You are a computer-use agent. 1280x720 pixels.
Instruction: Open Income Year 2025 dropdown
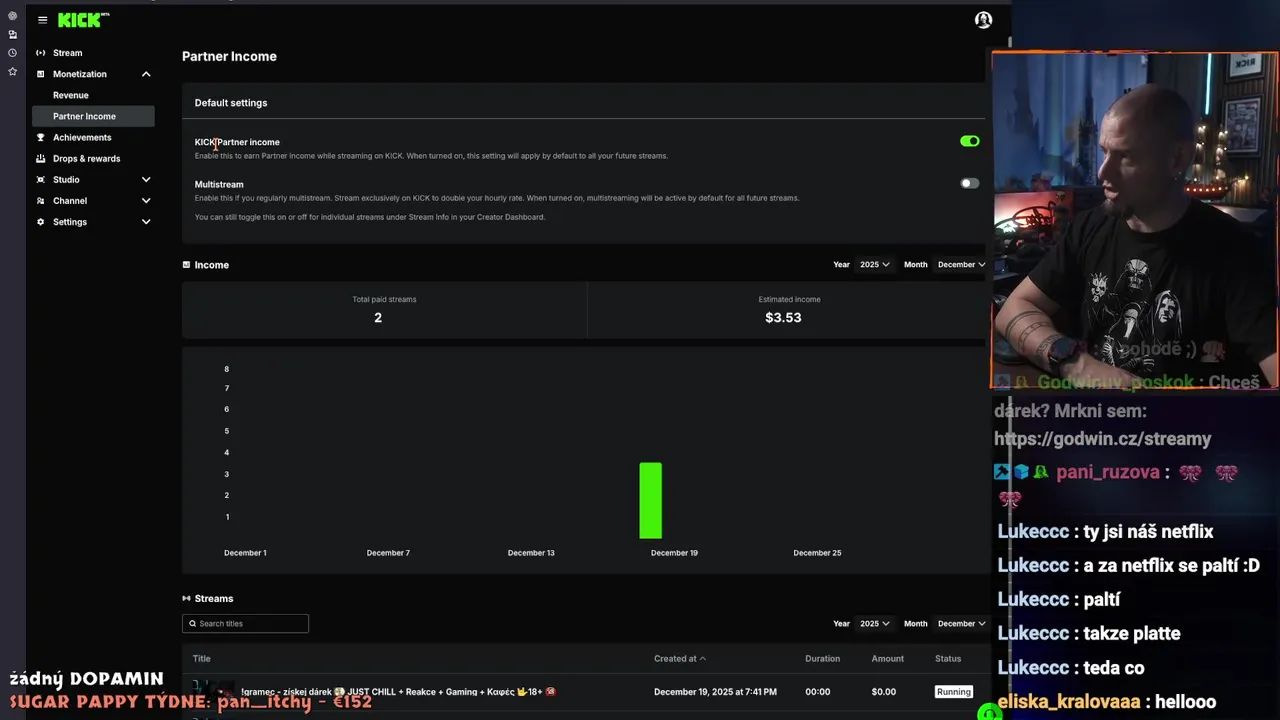click(x=874, y=265)
